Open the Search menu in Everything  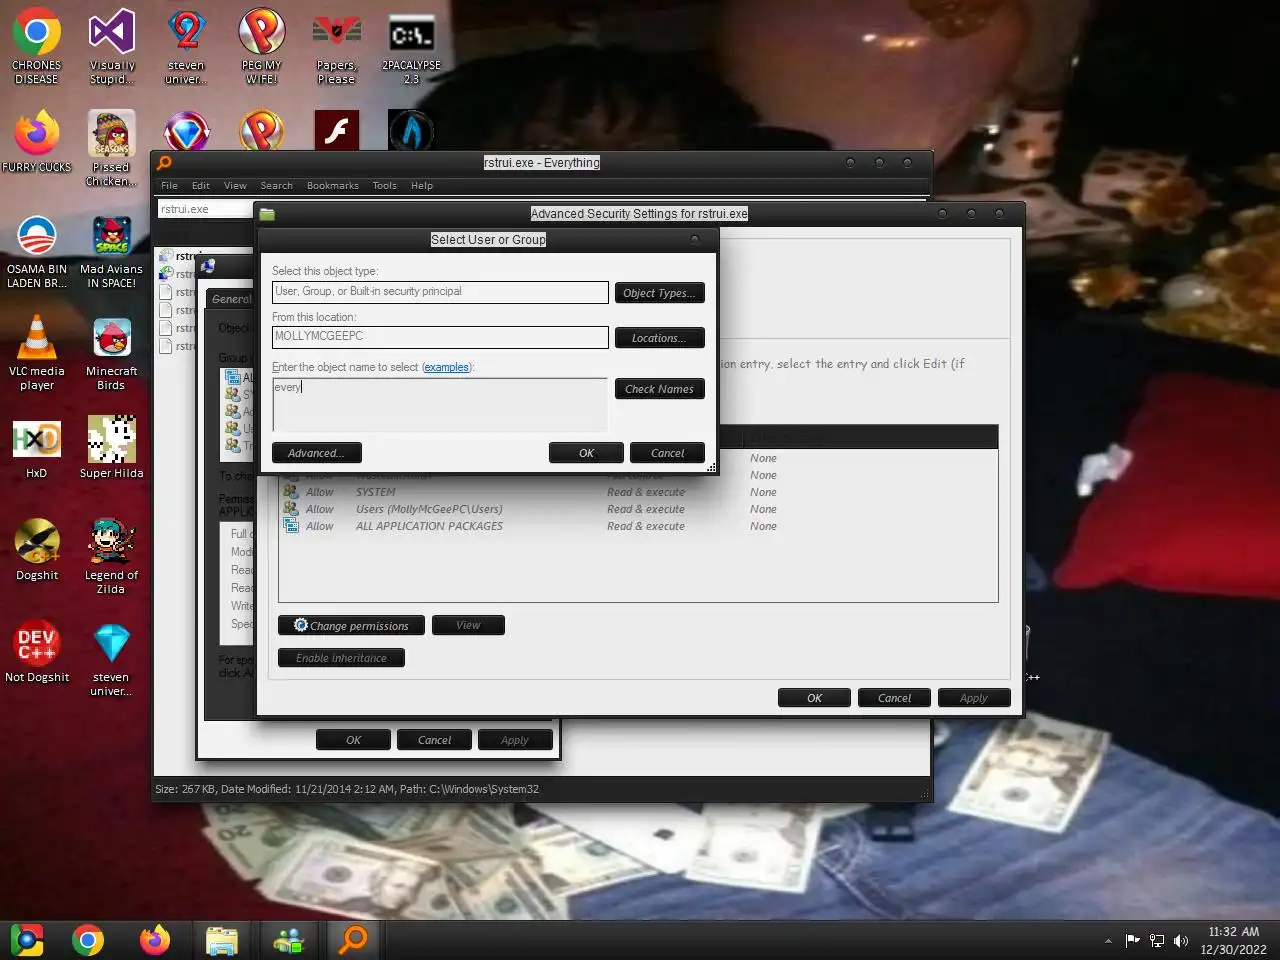coord(277,186)
